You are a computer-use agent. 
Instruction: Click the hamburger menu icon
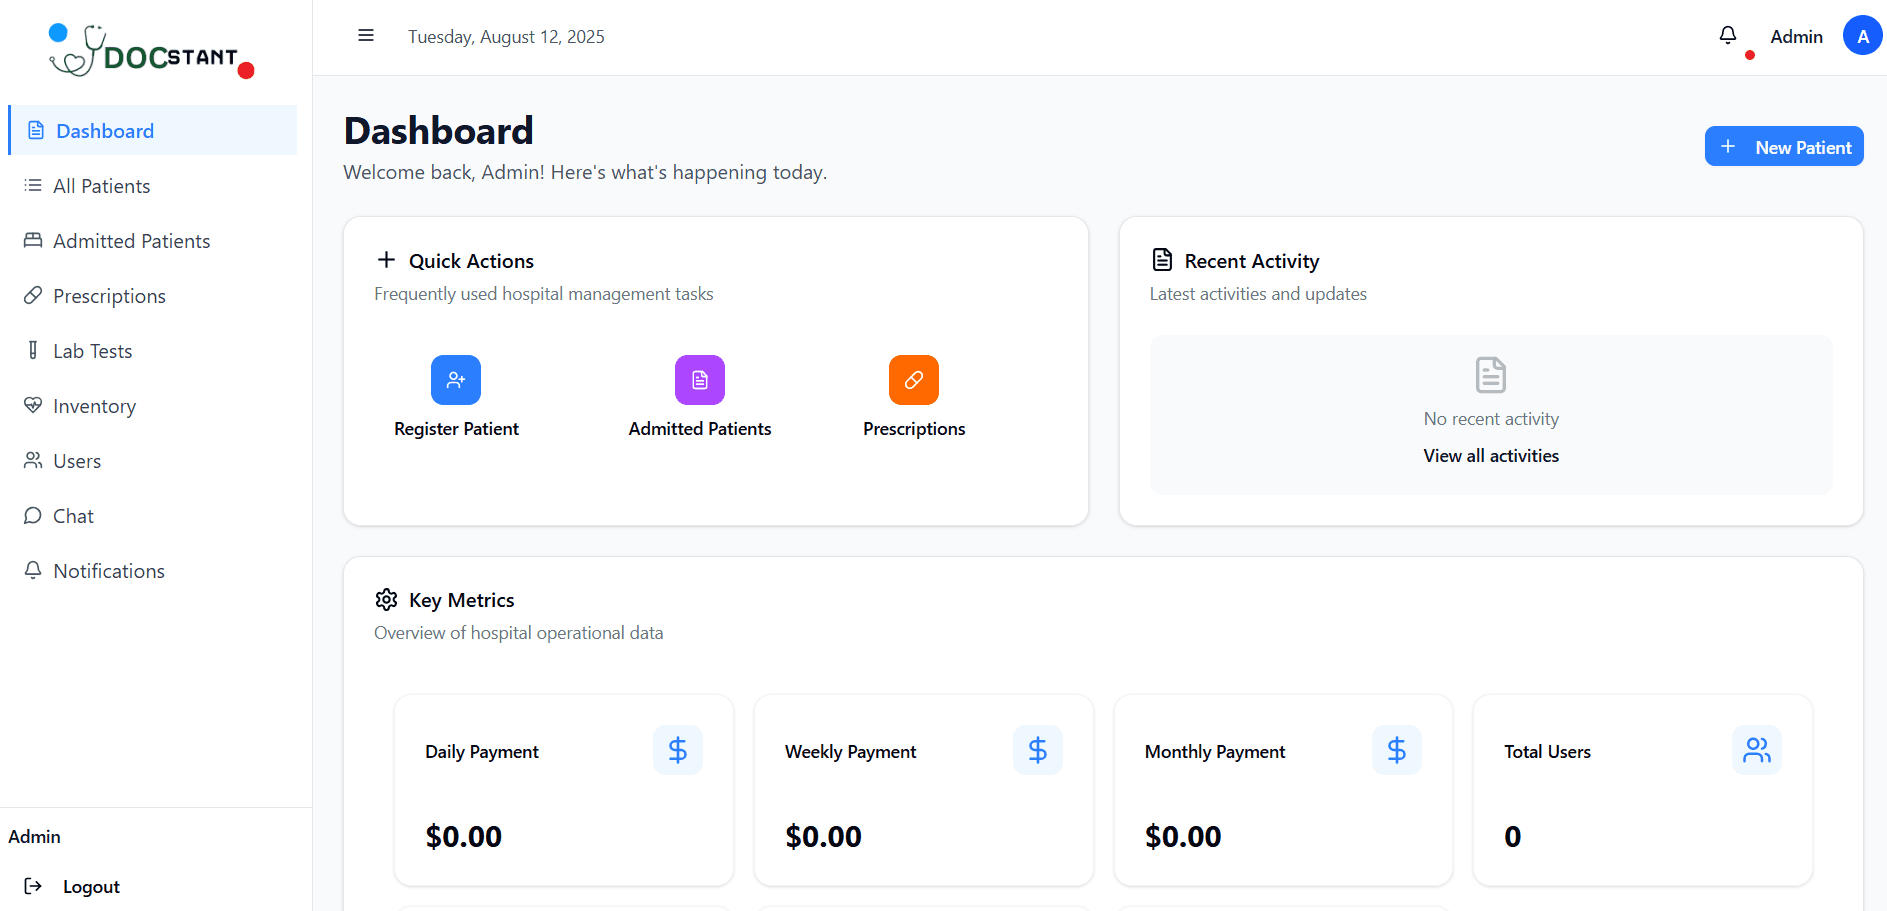(x=366, y=36)
